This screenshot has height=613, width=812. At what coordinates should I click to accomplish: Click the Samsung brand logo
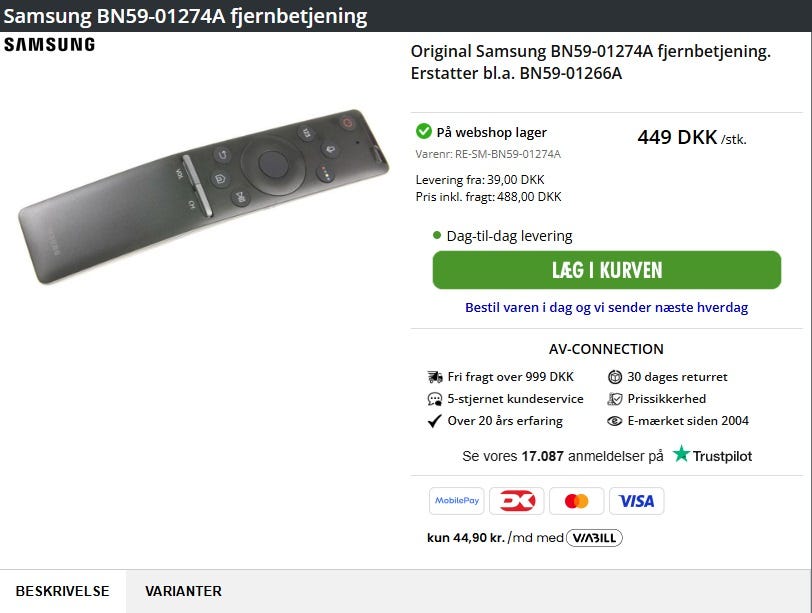coord(50,45)
